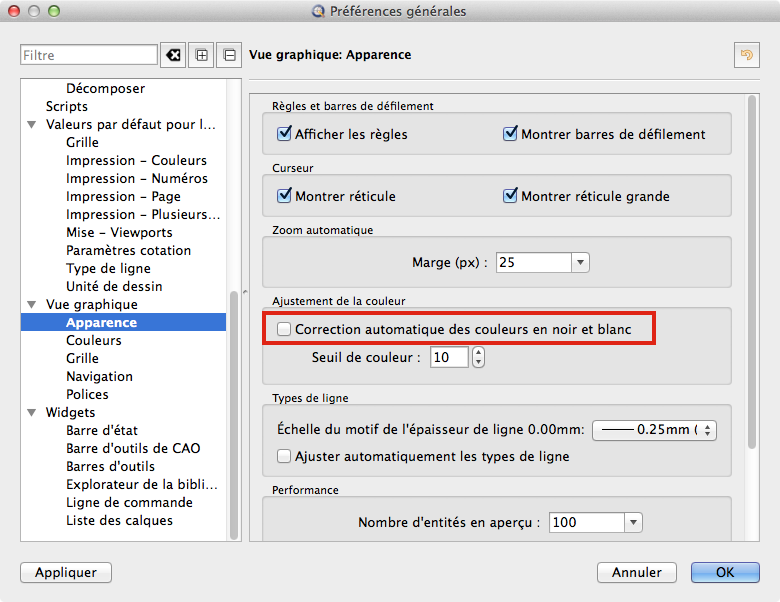
Task: Uncheck Montrer barres de défilement
Action: (511, 134)
